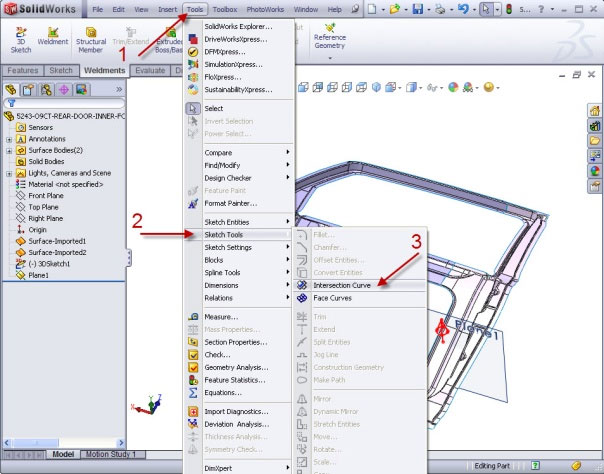Expand Lights, Cameras and Scene node
The height and width of the screenshot is (474, 604).
click(9, 174)
